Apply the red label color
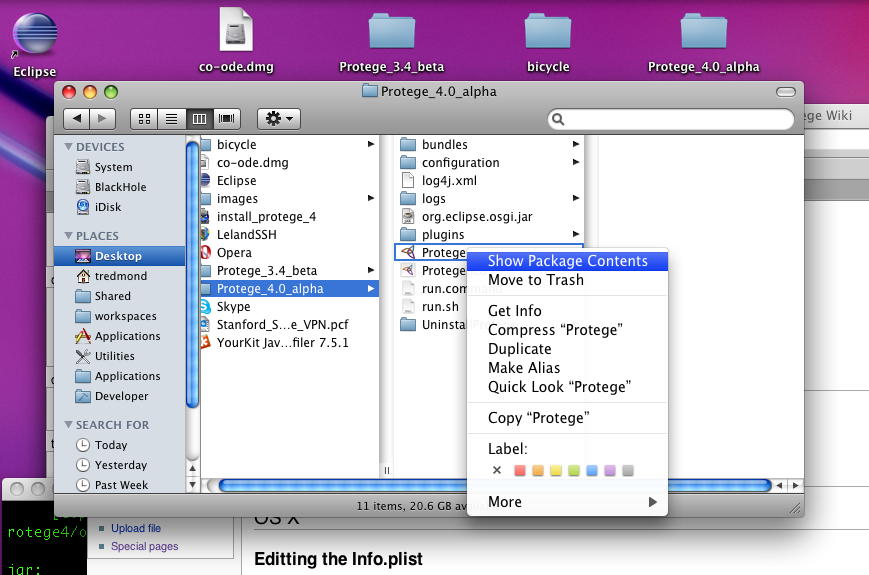This screenshot has width=869, height=575. point(519,470)
